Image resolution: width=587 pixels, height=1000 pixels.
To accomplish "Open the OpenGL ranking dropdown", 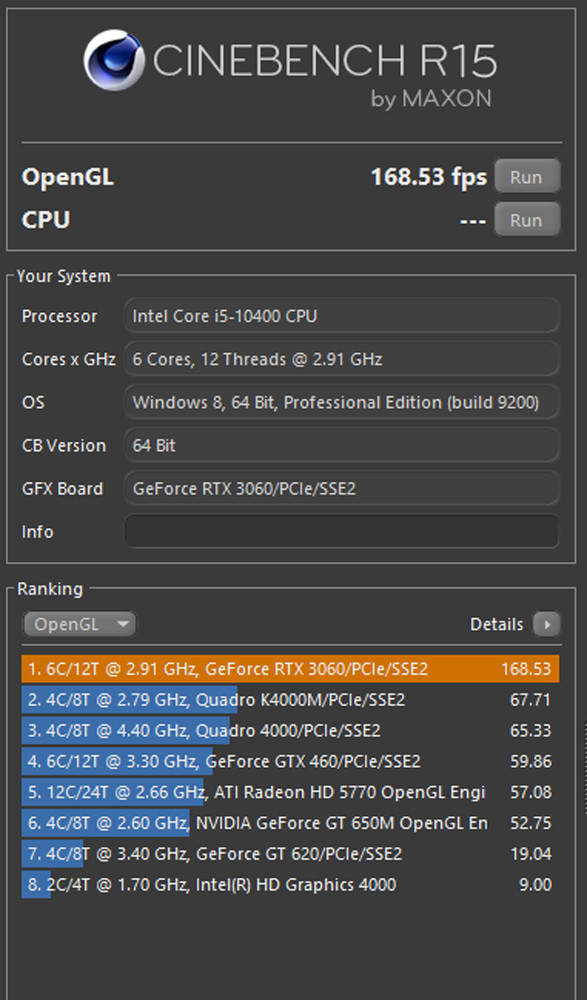I will tap(80, 624).
